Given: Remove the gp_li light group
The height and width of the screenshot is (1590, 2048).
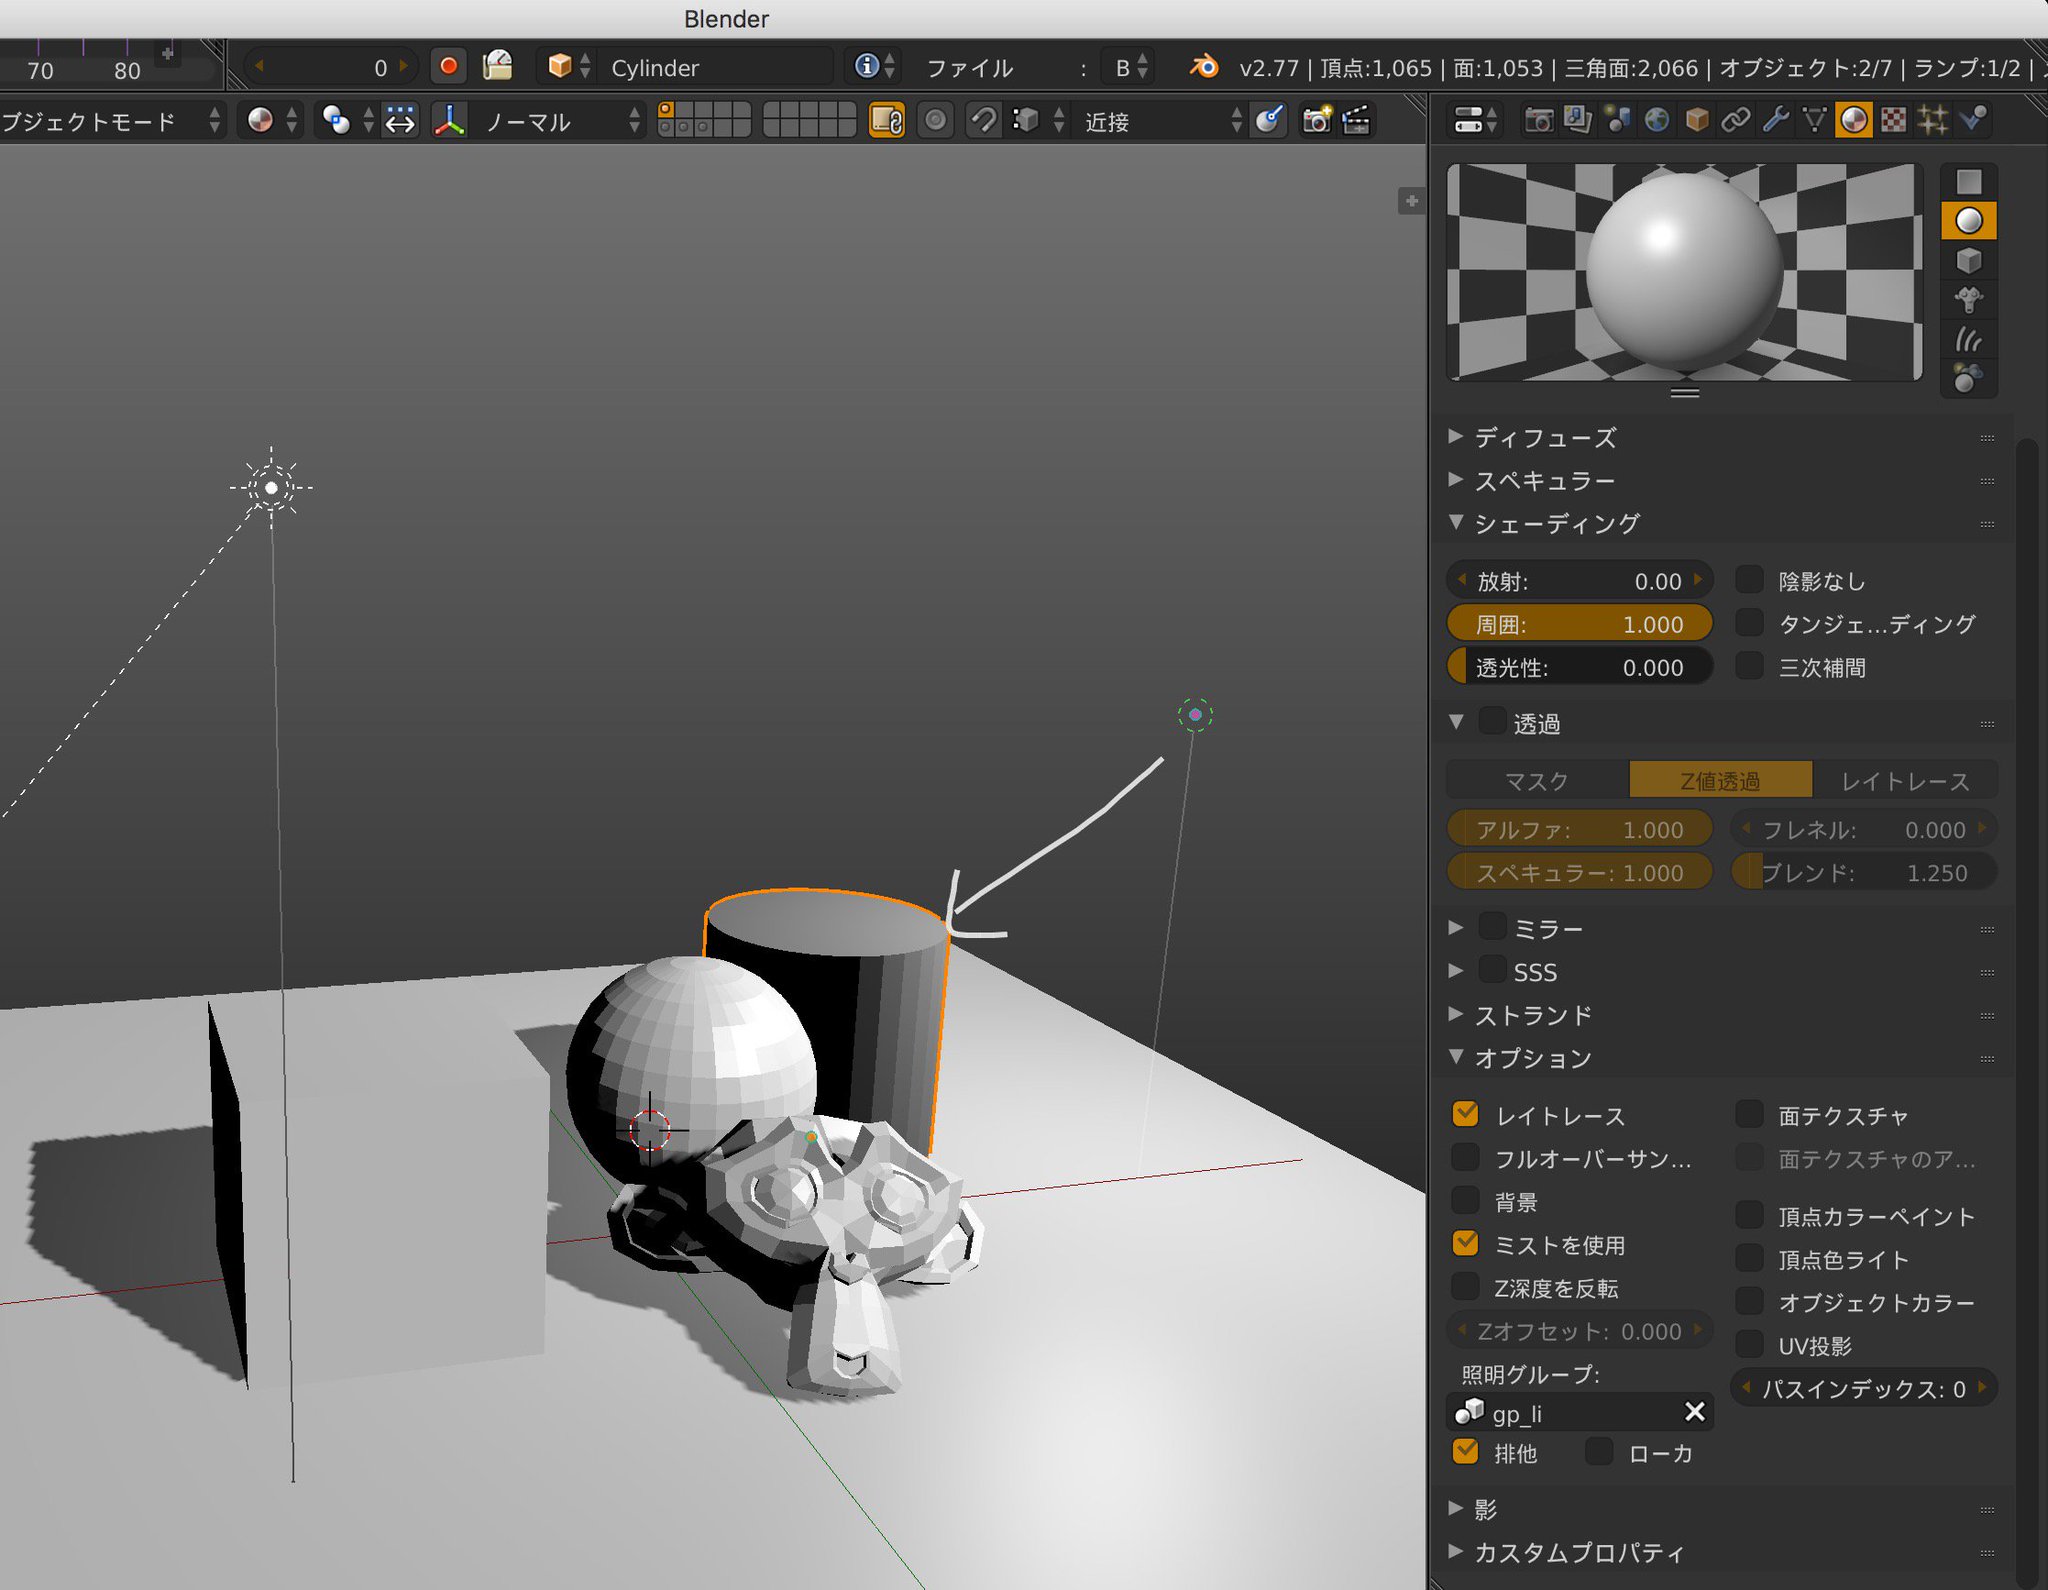Looking at the screenshot, I should (x=1694, y=1411).
